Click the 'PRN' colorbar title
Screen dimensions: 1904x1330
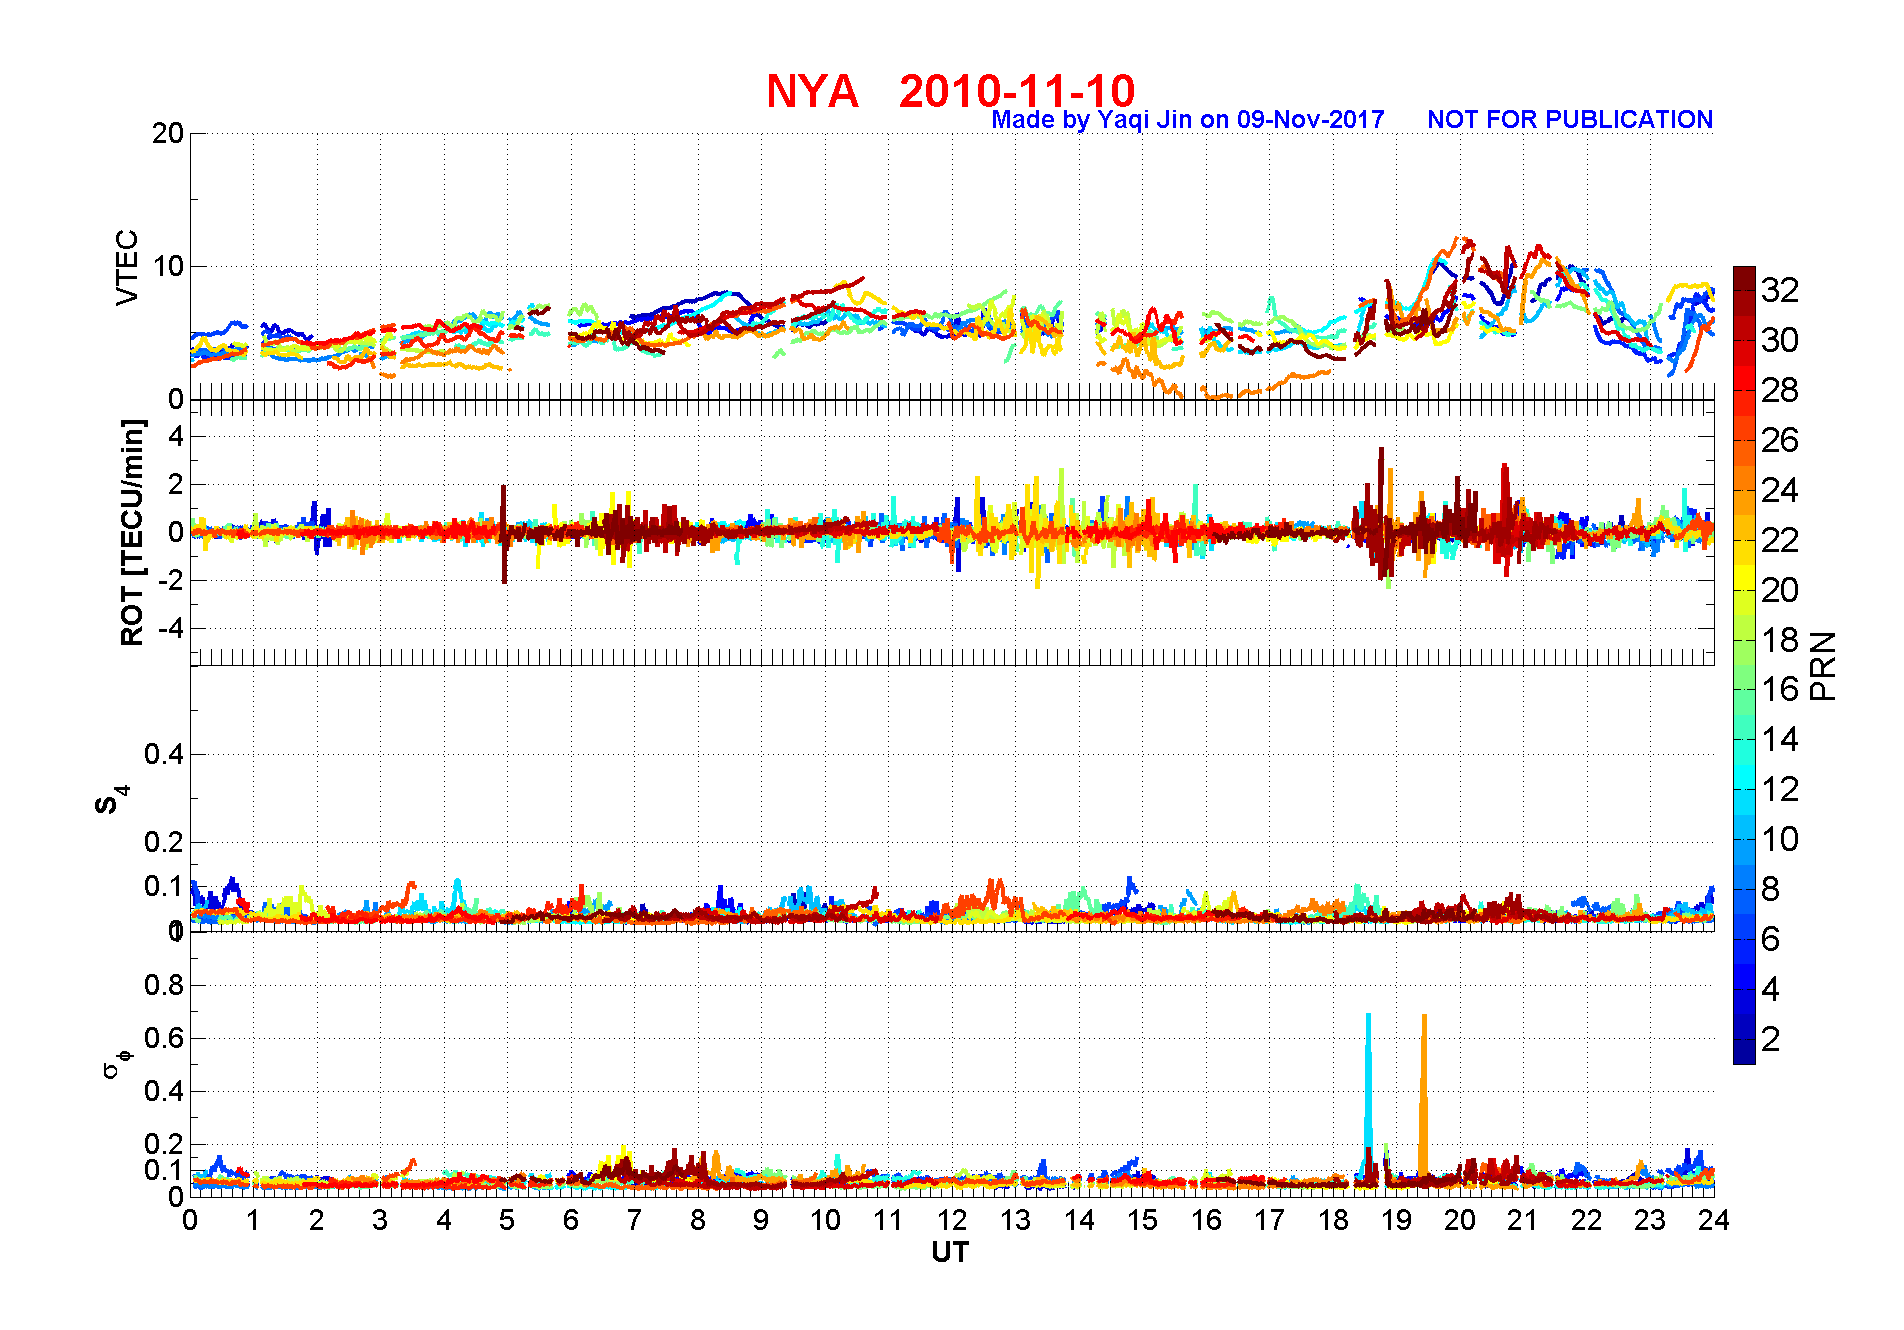tap(1823, 666)
